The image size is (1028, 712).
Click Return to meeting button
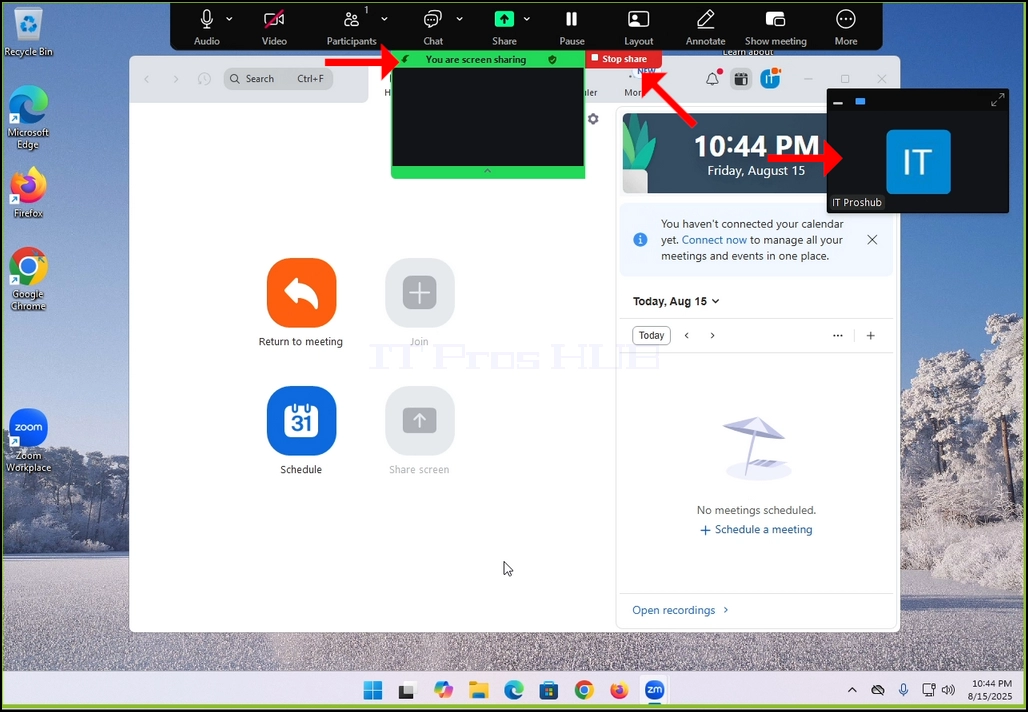[301, 292]
